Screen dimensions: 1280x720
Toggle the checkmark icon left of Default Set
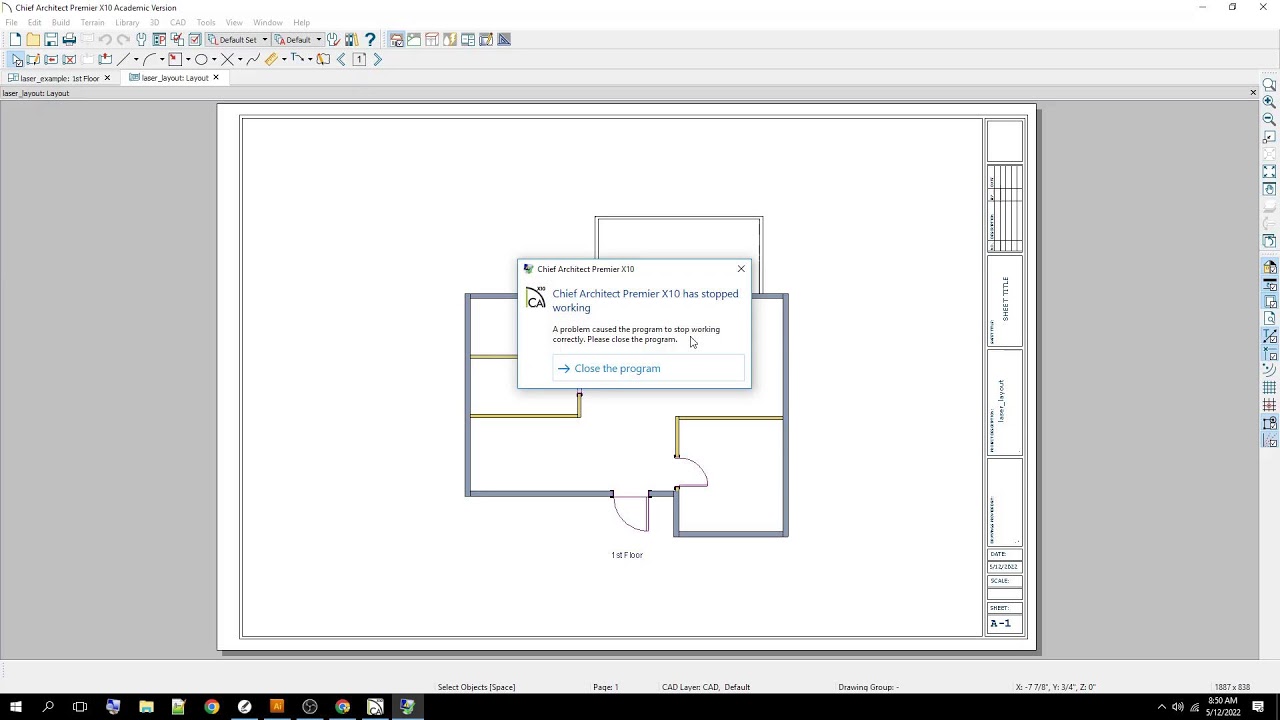pos(195,39)
